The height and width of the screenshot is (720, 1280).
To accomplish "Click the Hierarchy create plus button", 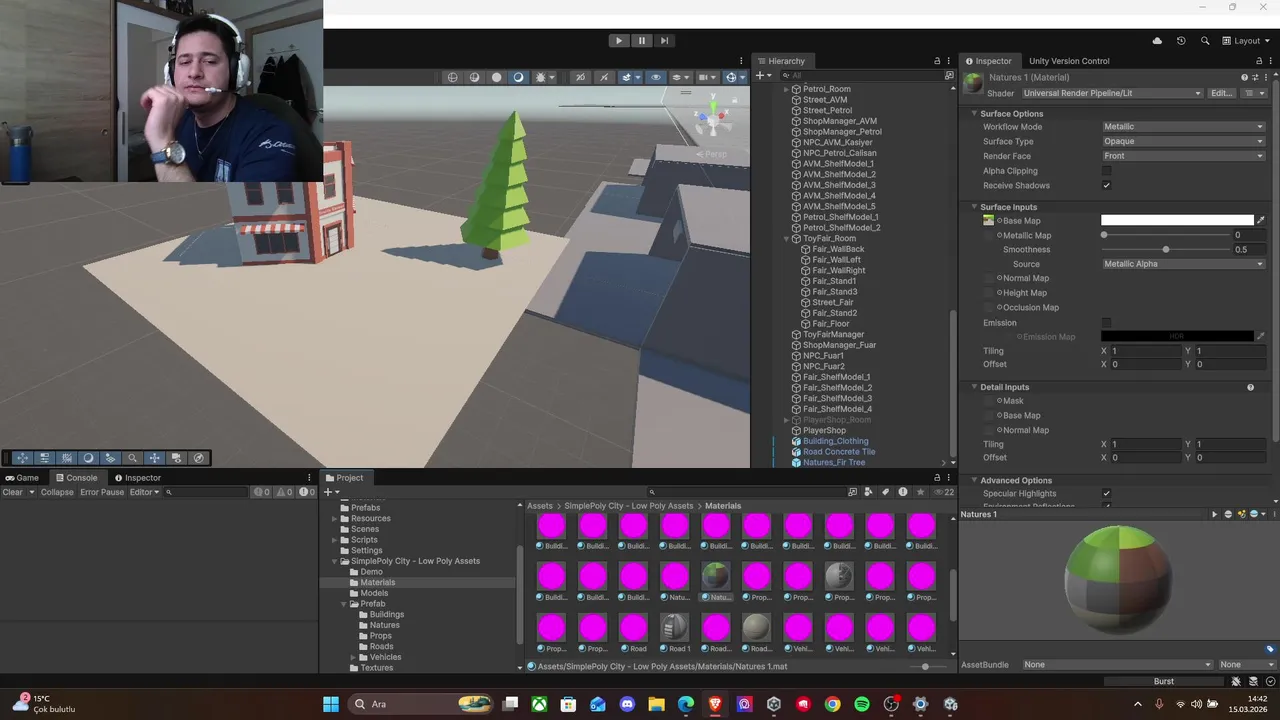I will (763, 75).
